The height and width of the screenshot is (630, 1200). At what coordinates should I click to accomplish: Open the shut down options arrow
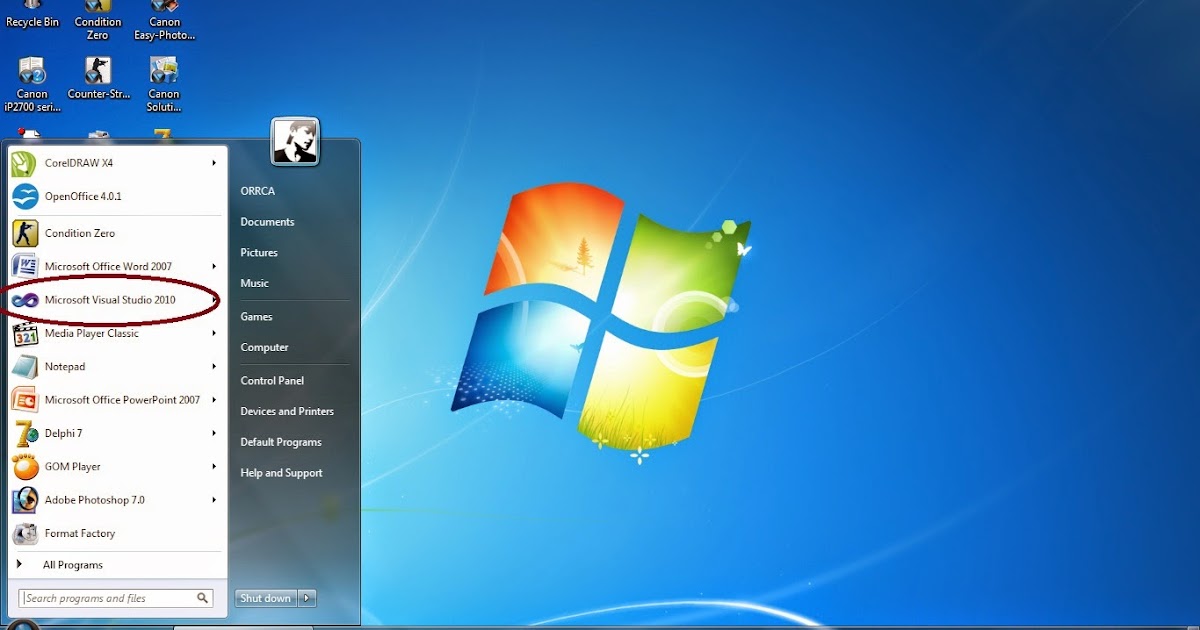[x=308, y=598]
